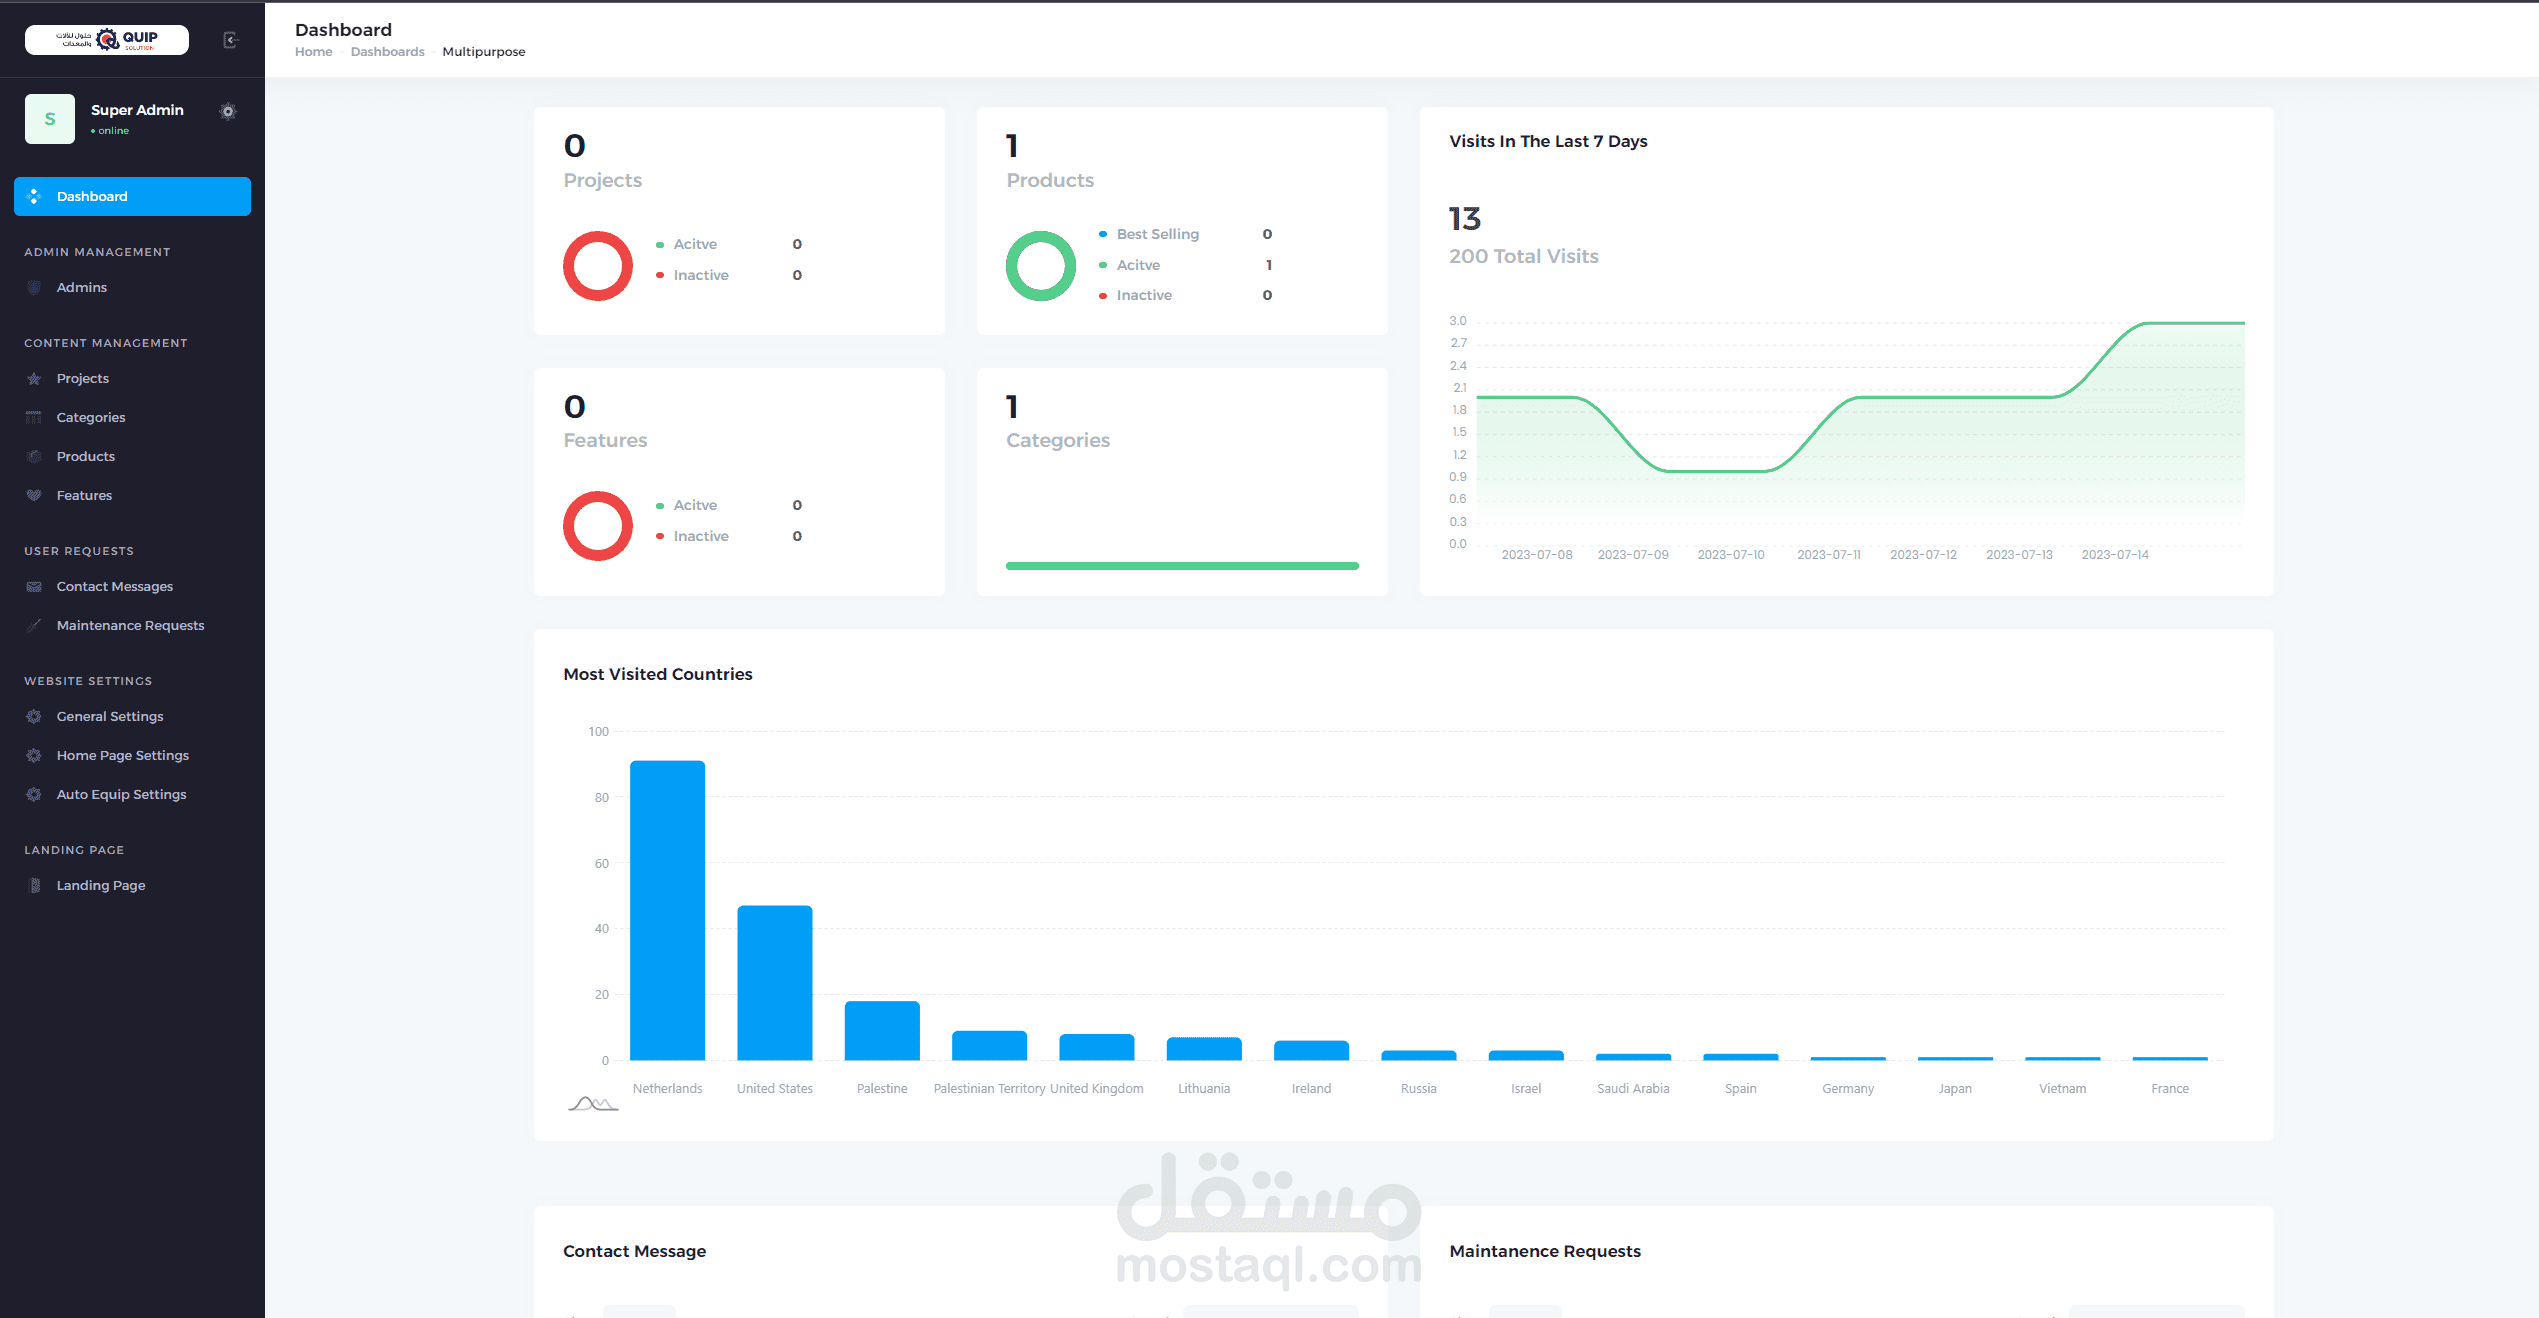Screen dimensions: 2539x1318
Task: Click the Projects star icon
Action: click(x=34, y=379)
